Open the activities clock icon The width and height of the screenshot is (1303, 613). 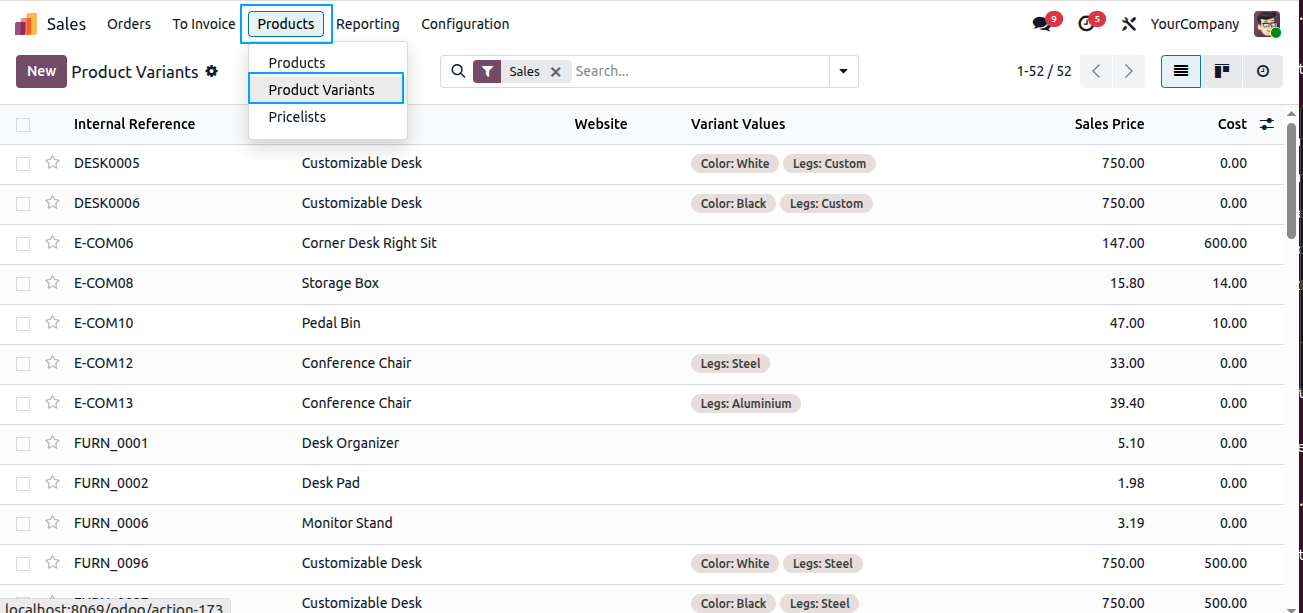(x=1086, y=24)
